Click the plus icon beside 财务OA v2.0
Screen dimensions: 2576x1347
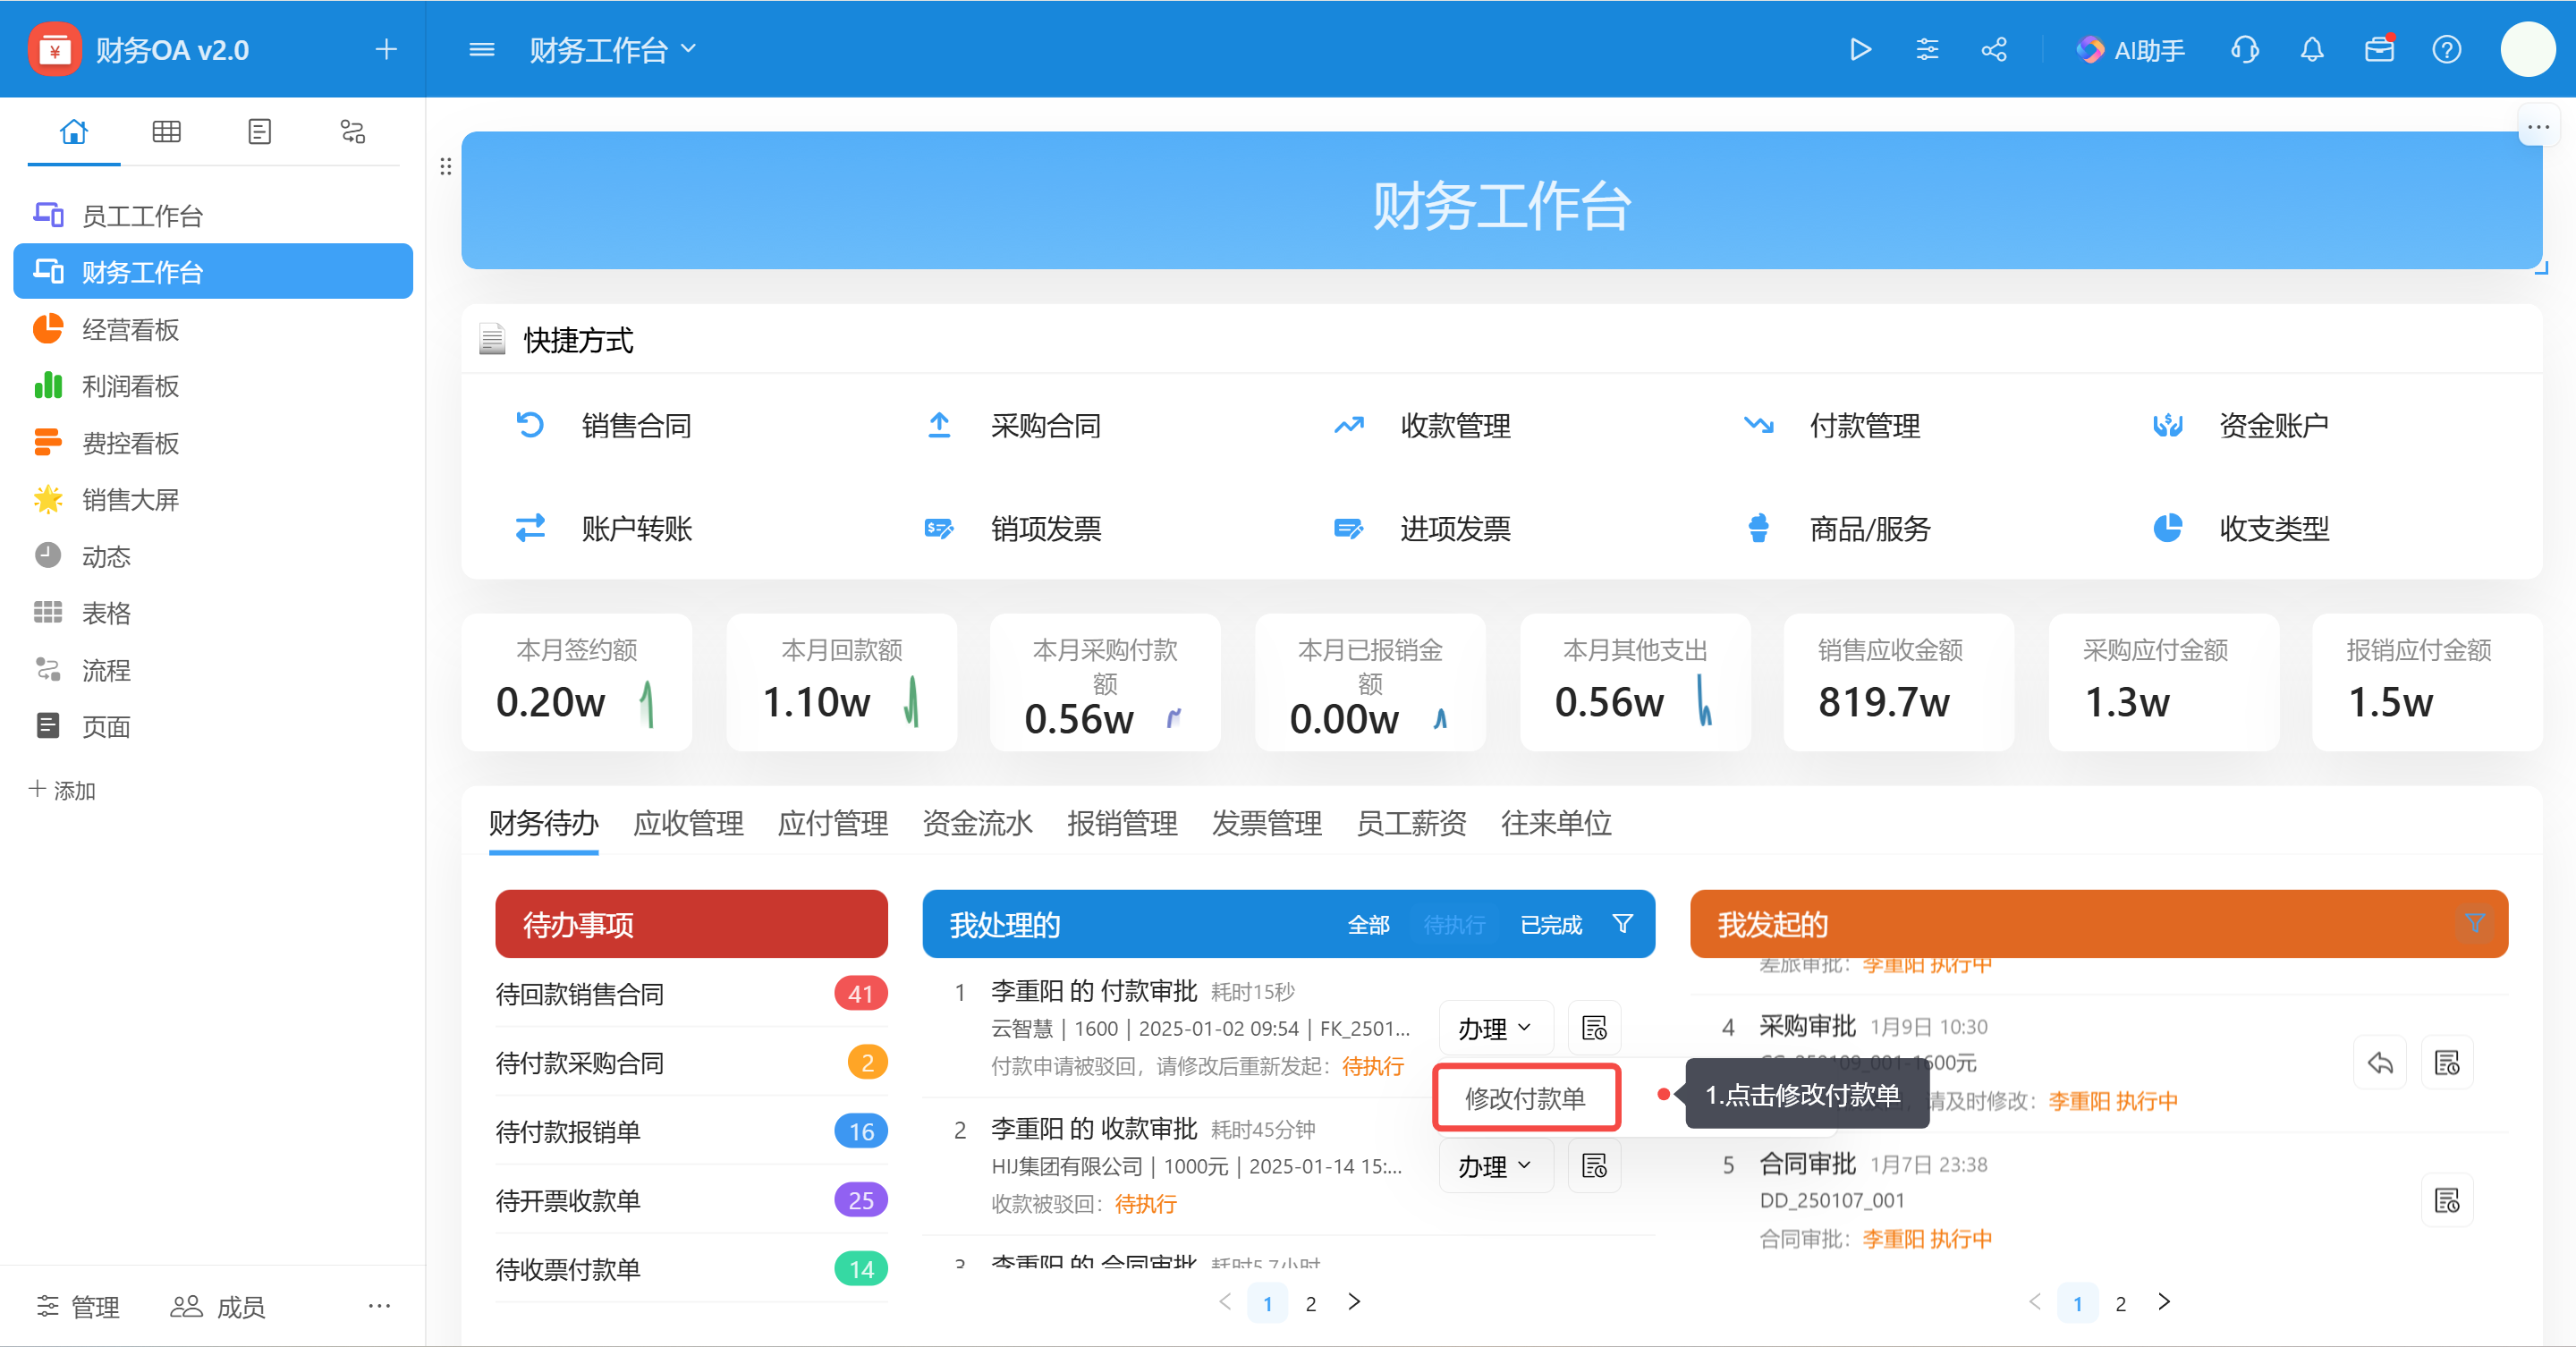[x=386, y=49]
